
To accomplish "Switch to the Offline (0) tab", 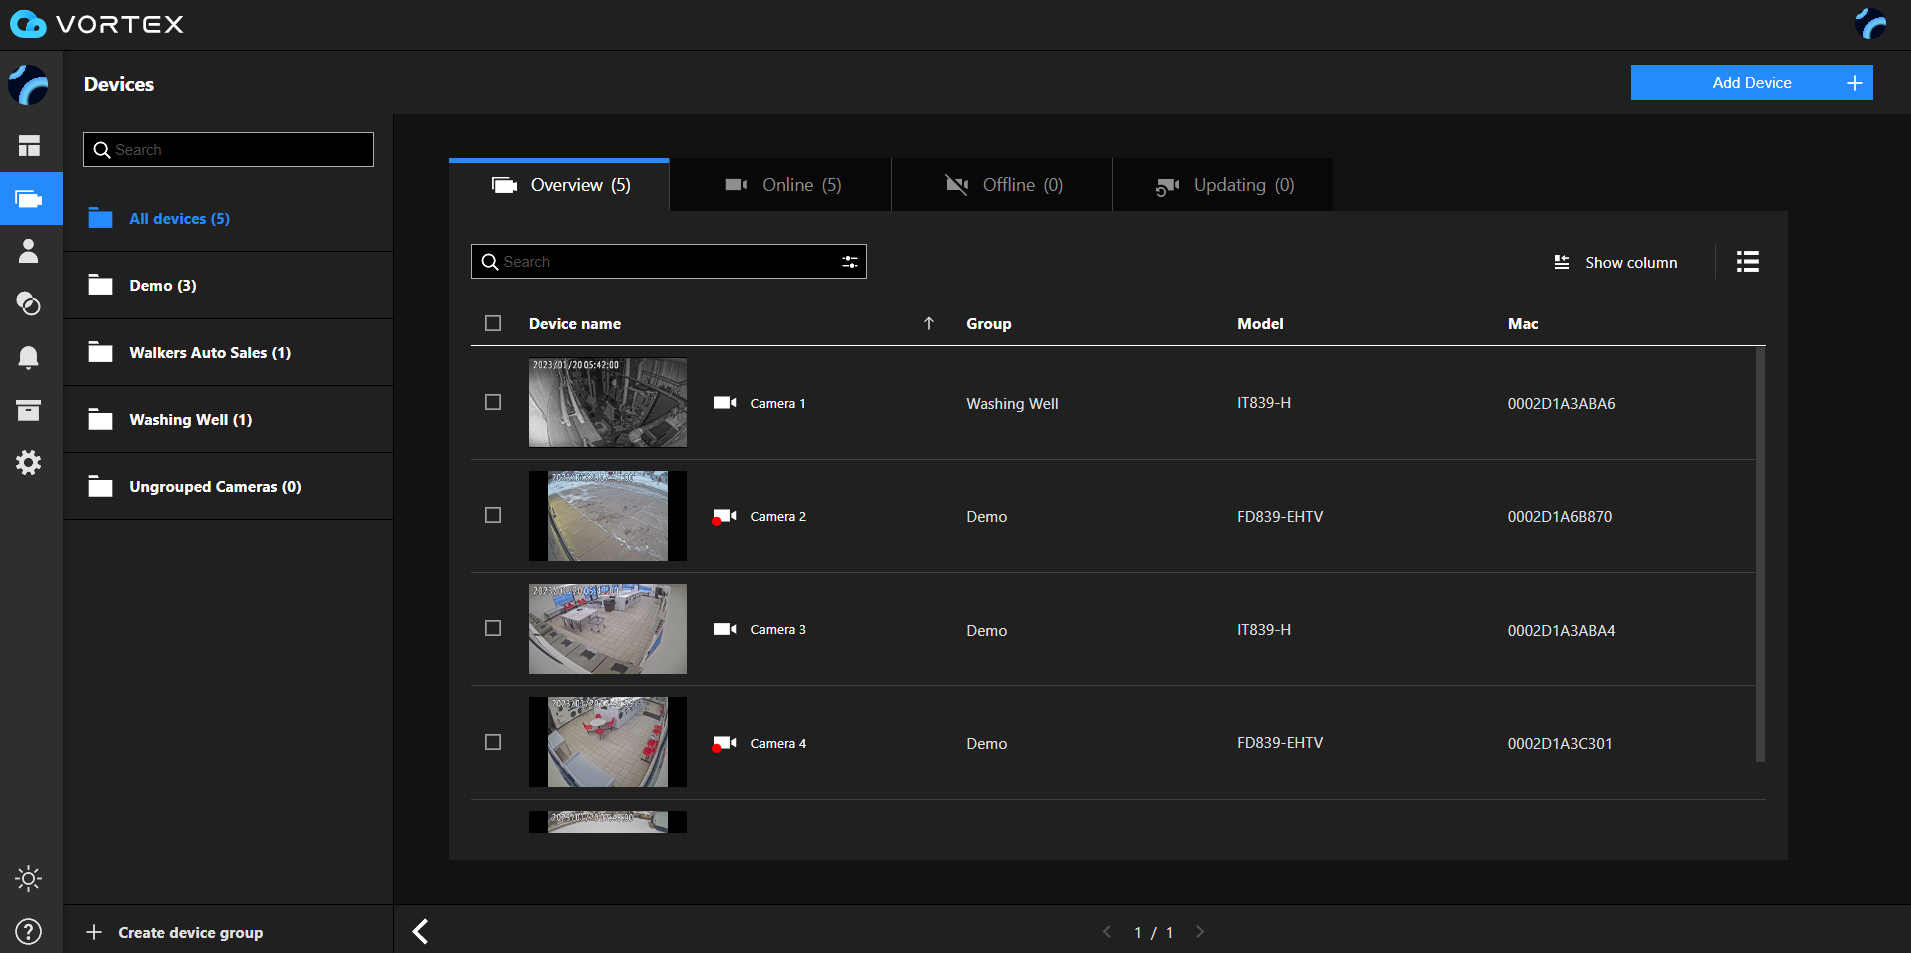I will pyautogui.click(x=1002, y=185).
